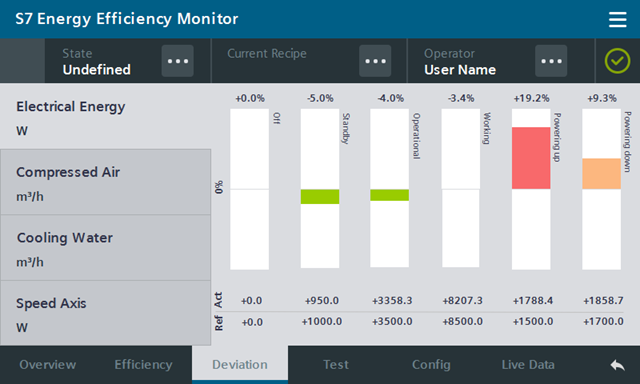
Task: Click the Ref row label
Action: coord(218,322)
